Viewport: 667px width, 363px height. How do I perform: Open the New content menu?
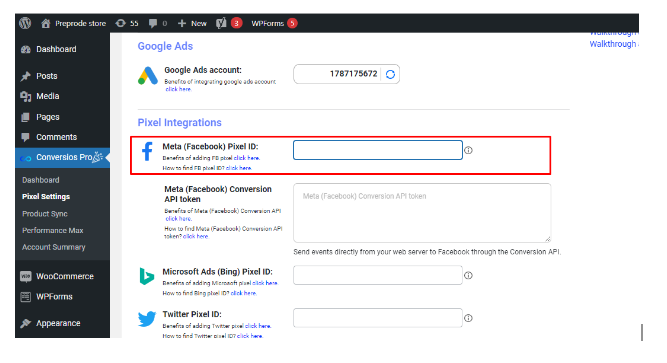(192, 23)
